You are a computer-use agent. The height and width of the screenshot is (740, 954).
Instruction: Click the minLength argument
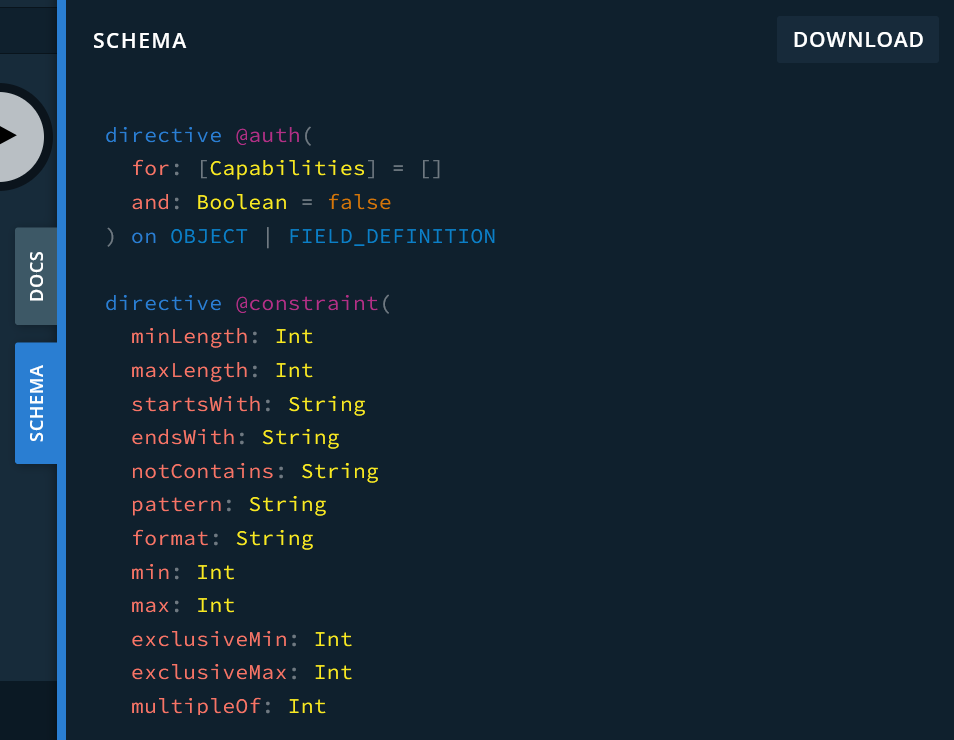click(189, 337)
